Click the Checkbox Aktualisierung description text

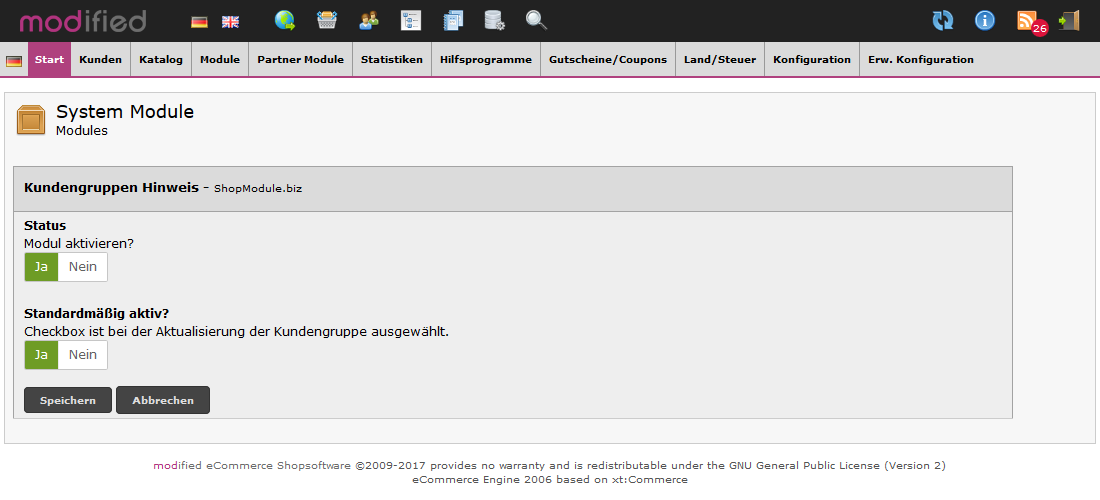pos(236,331)
